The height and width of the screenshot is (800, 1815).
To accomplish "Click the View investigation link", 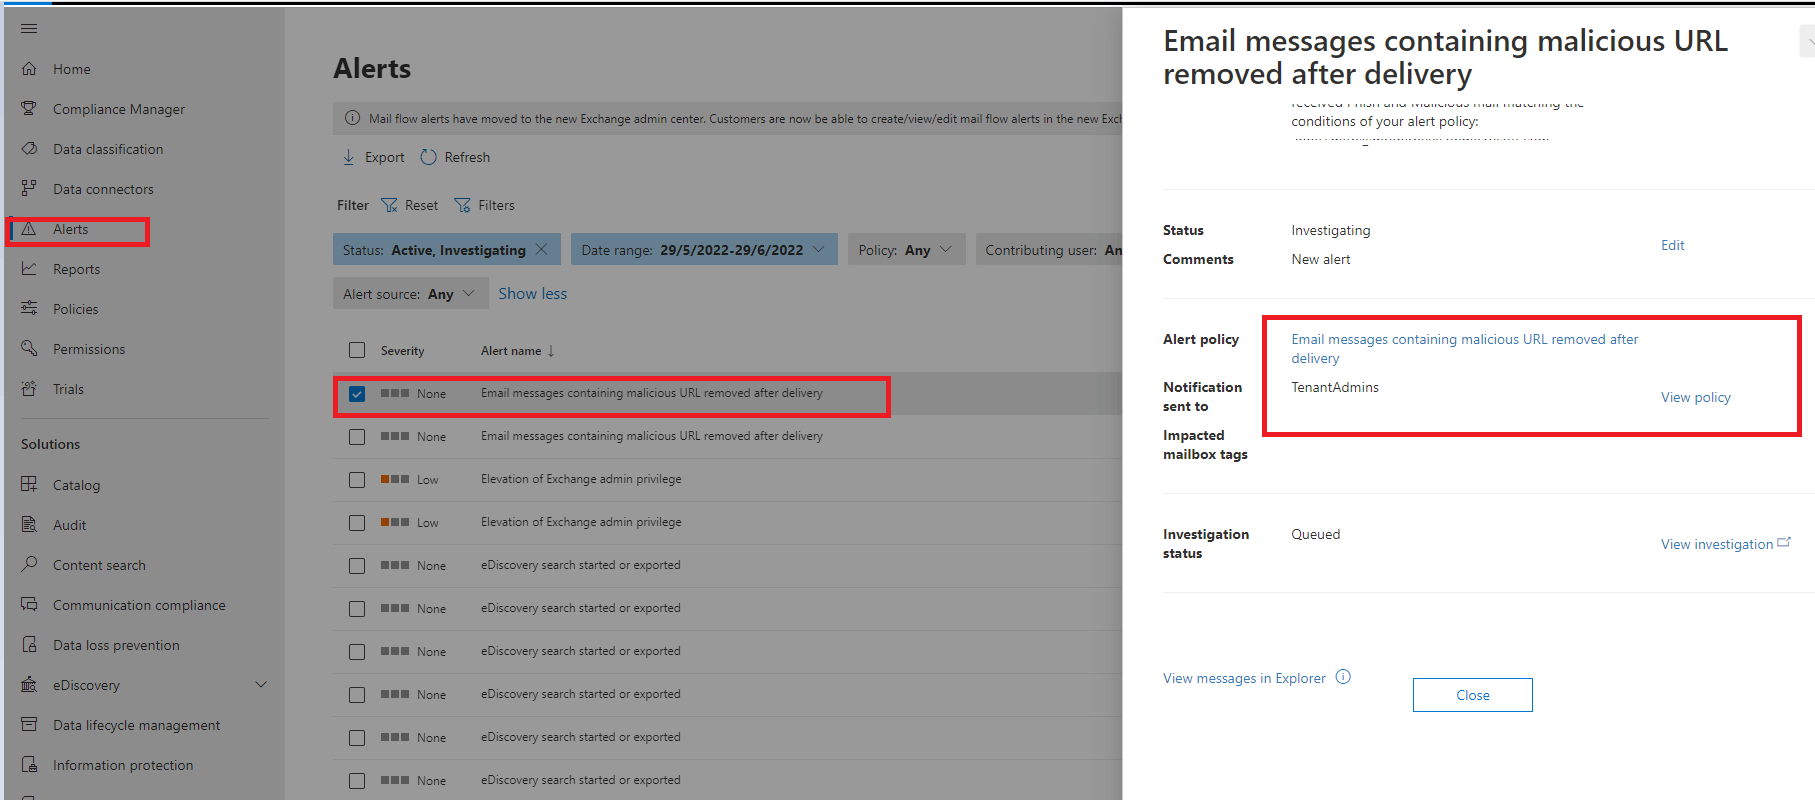I will pos(1725,544).
